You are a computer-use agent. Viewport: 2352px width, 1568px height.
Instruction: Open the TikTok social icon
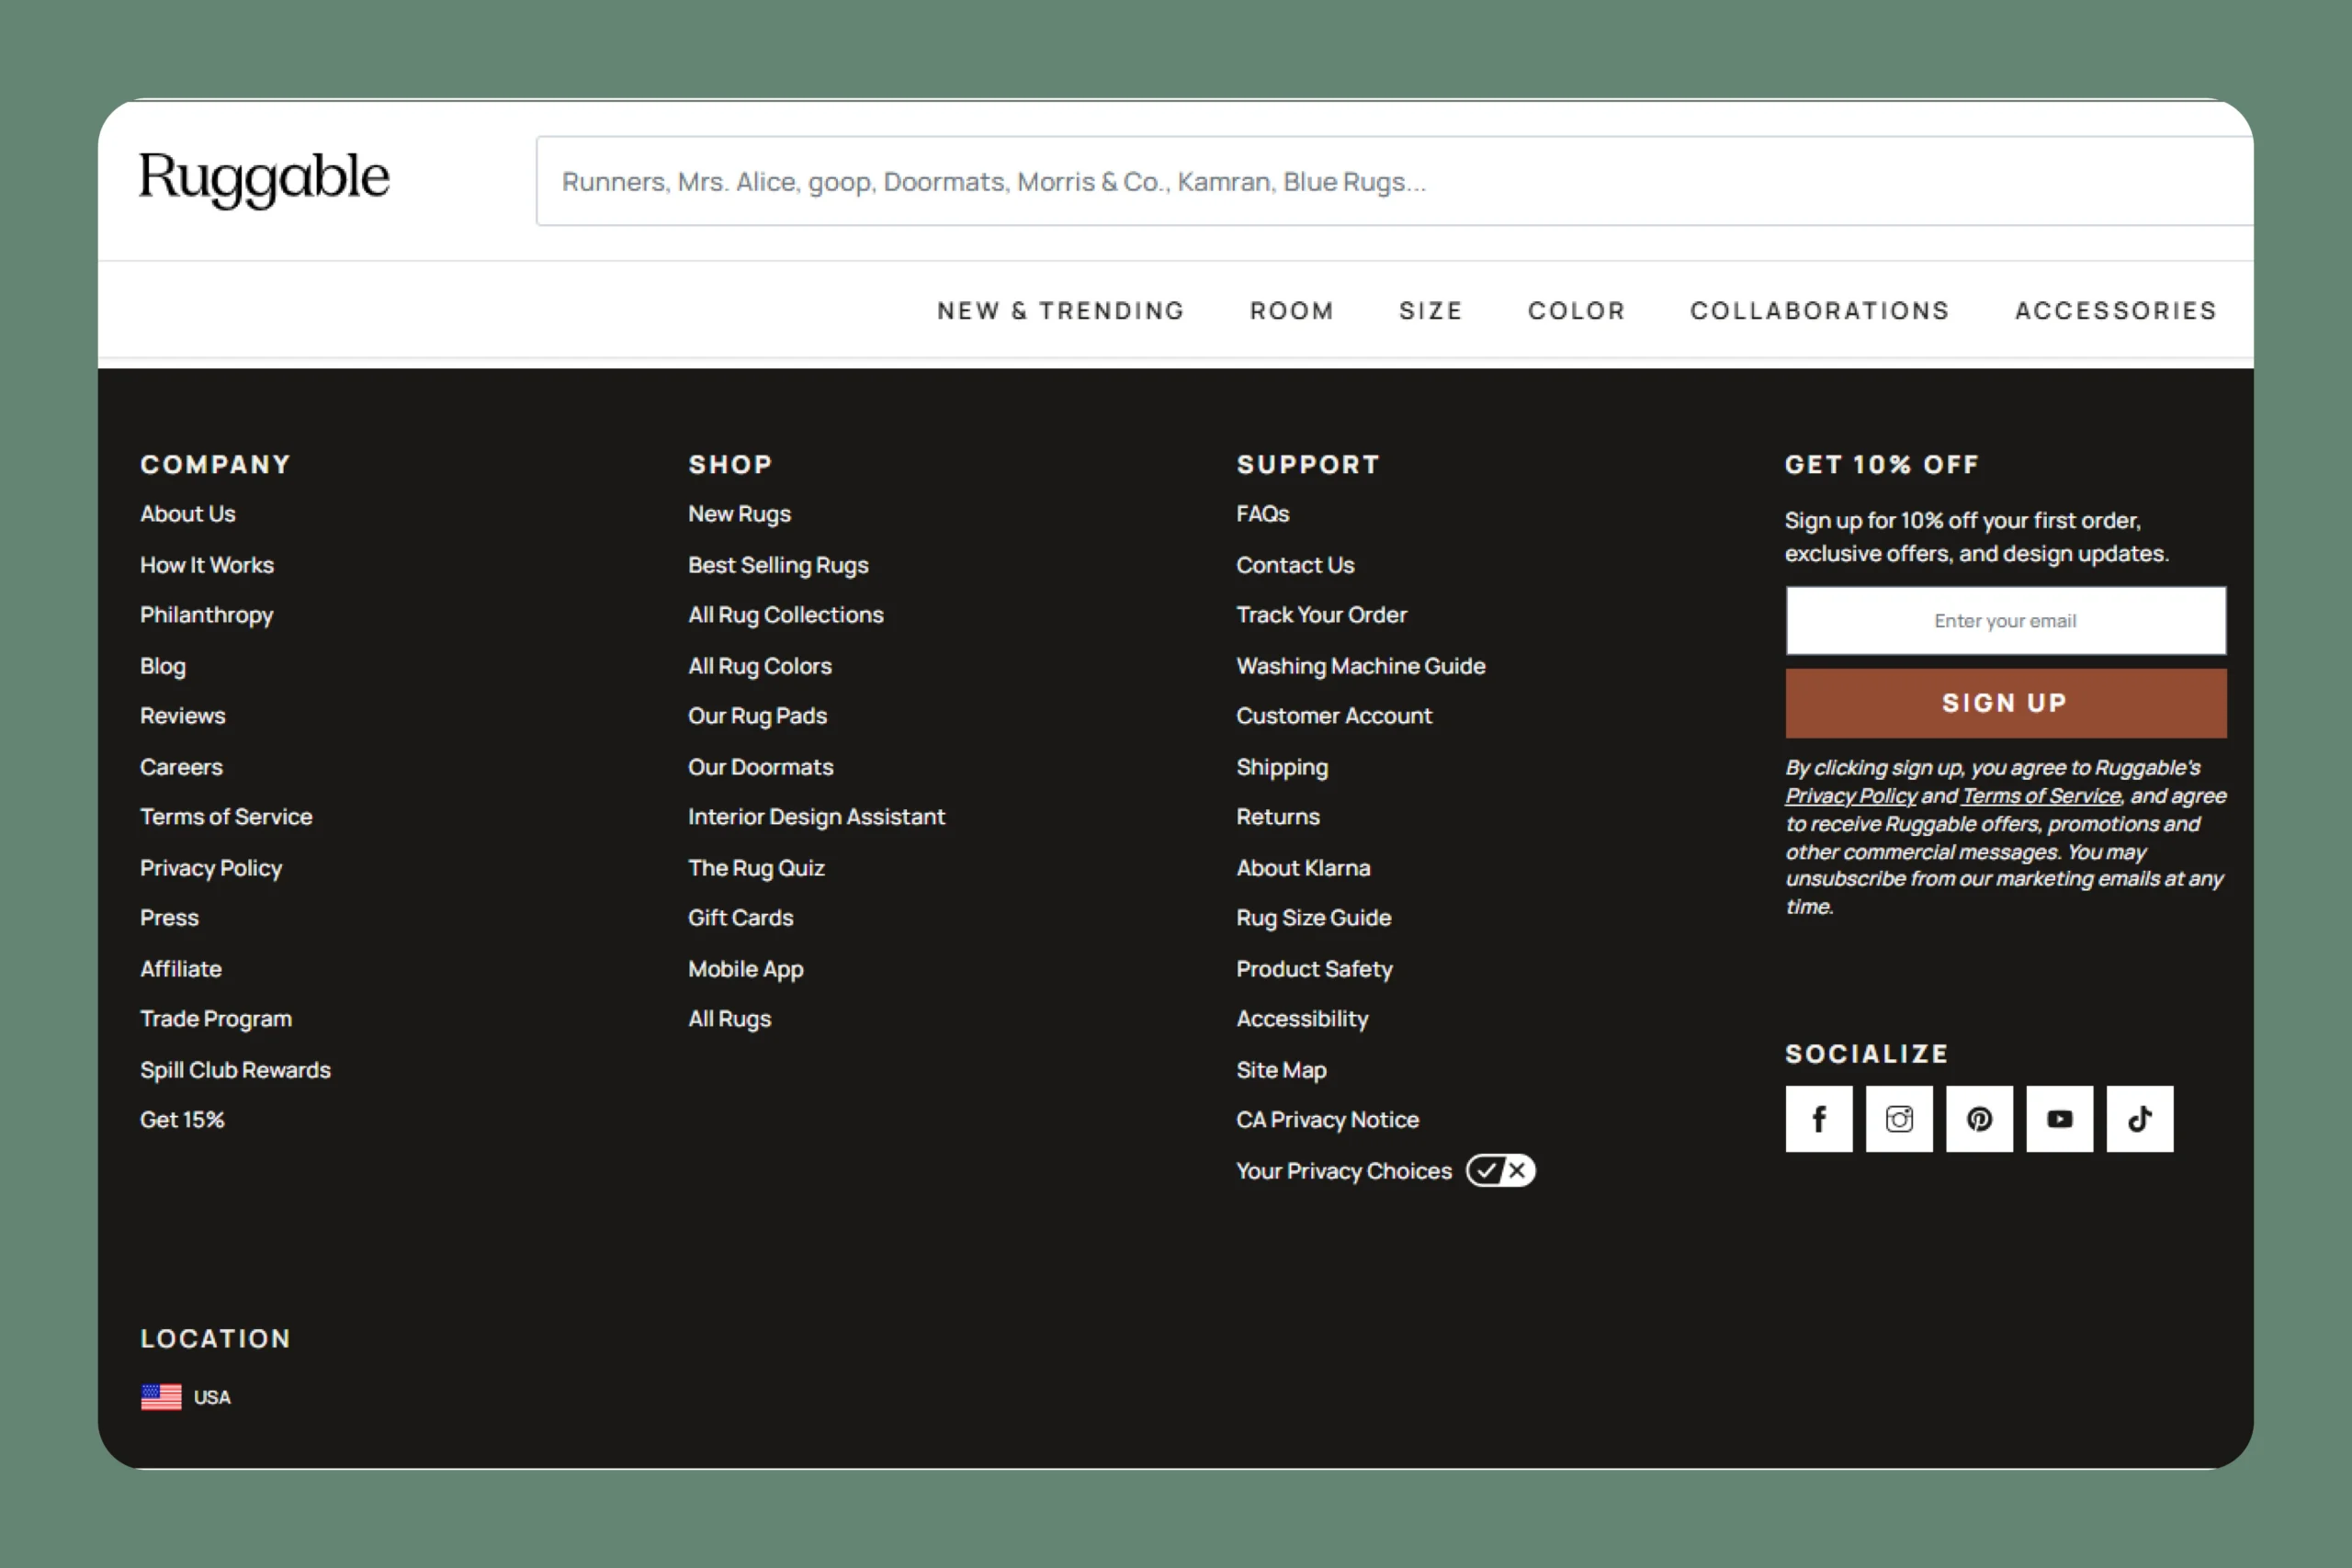click(2139, 1118)
